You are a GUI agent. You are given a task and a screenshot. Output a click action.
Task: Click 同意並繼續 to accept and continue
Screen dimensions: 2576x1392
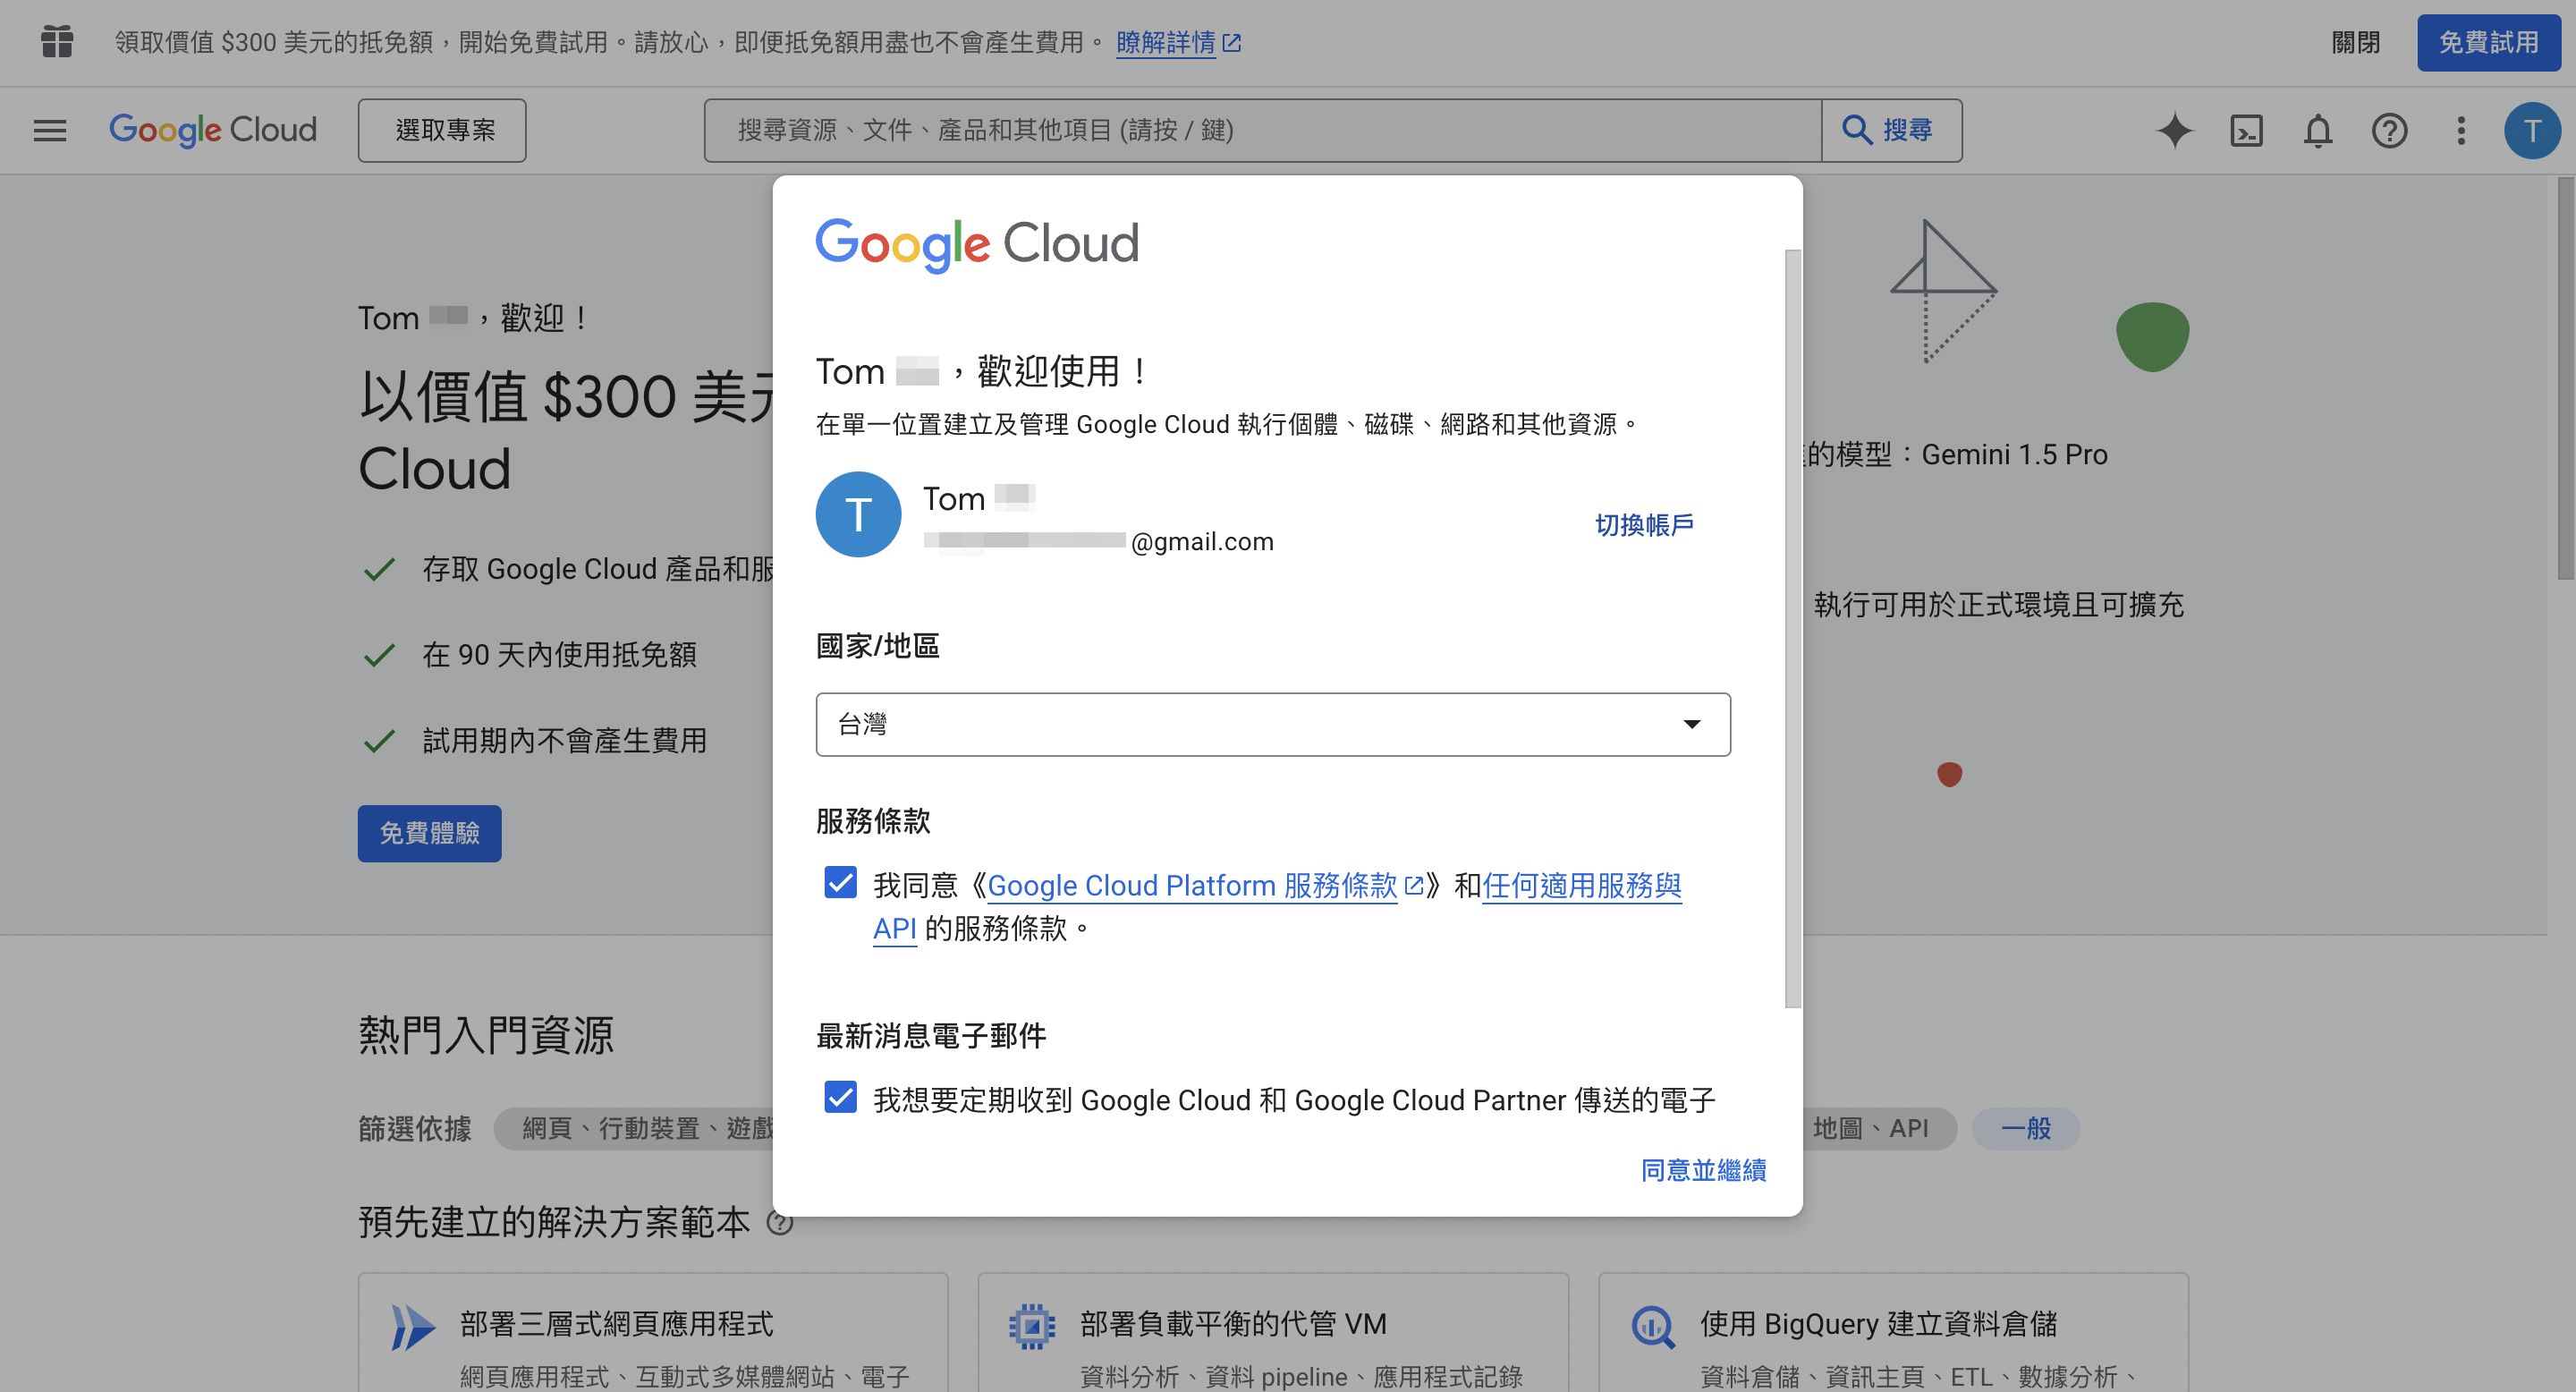1704,1170
